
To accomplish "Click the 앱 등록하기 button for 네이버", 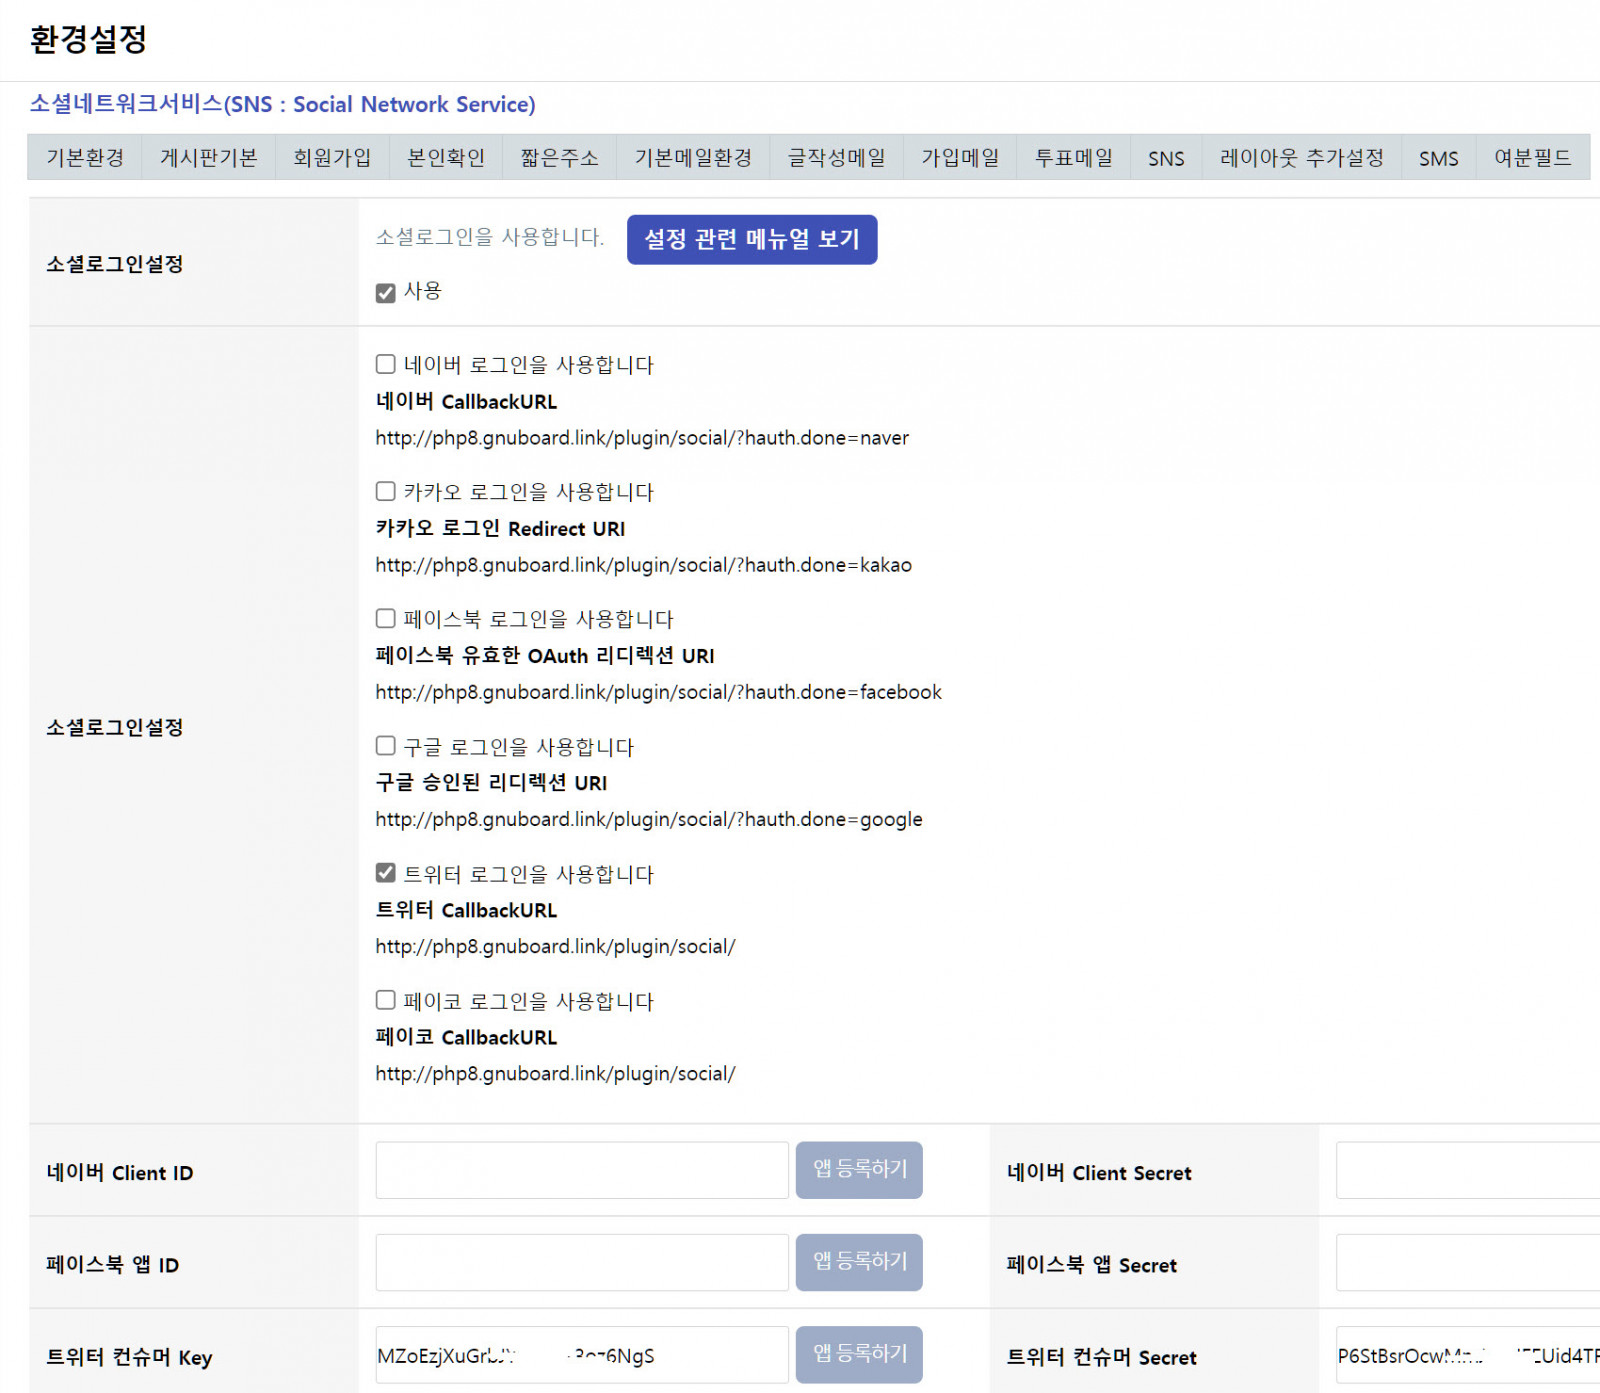I will tap(859, 1170).
